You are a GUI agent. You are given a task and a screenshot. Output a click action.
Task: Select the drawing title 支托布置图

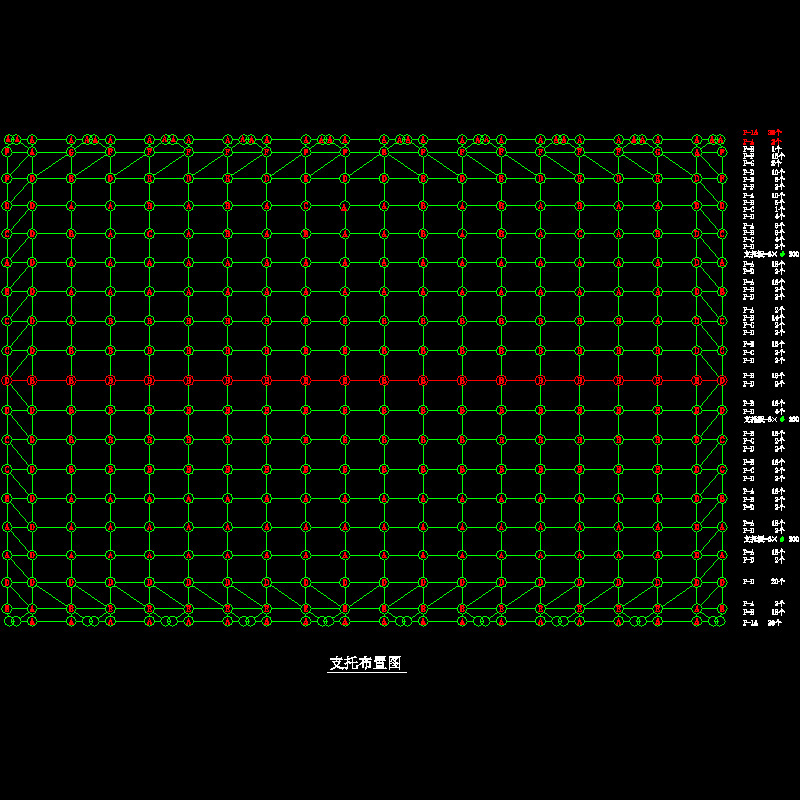(x=366, y=663)
